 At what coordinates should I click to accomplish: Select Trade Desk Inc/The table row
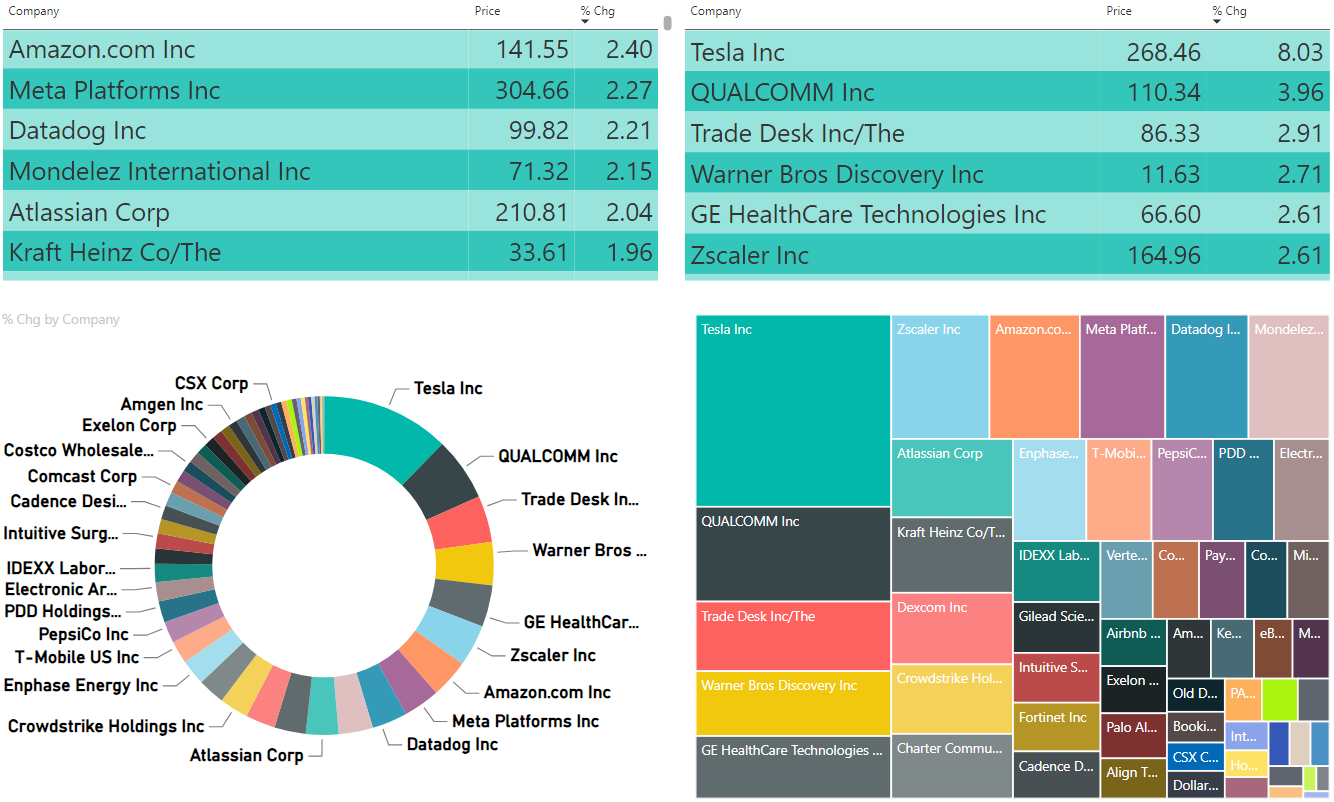1008,133
